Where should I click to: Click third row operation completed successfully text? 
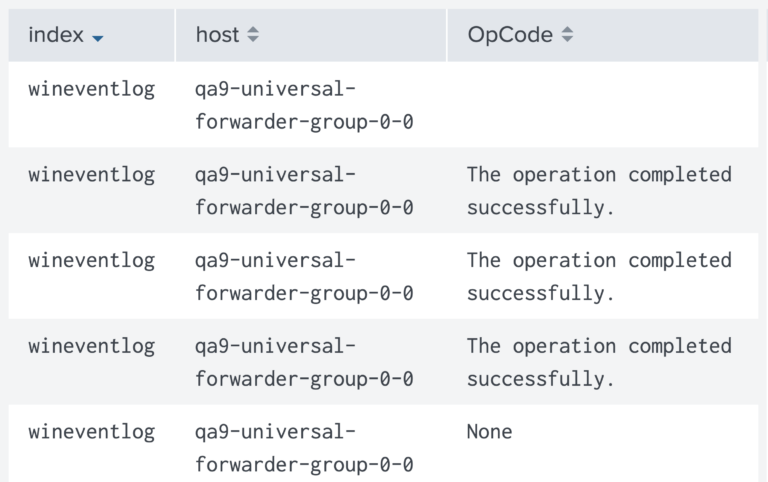tap(599, 277)
